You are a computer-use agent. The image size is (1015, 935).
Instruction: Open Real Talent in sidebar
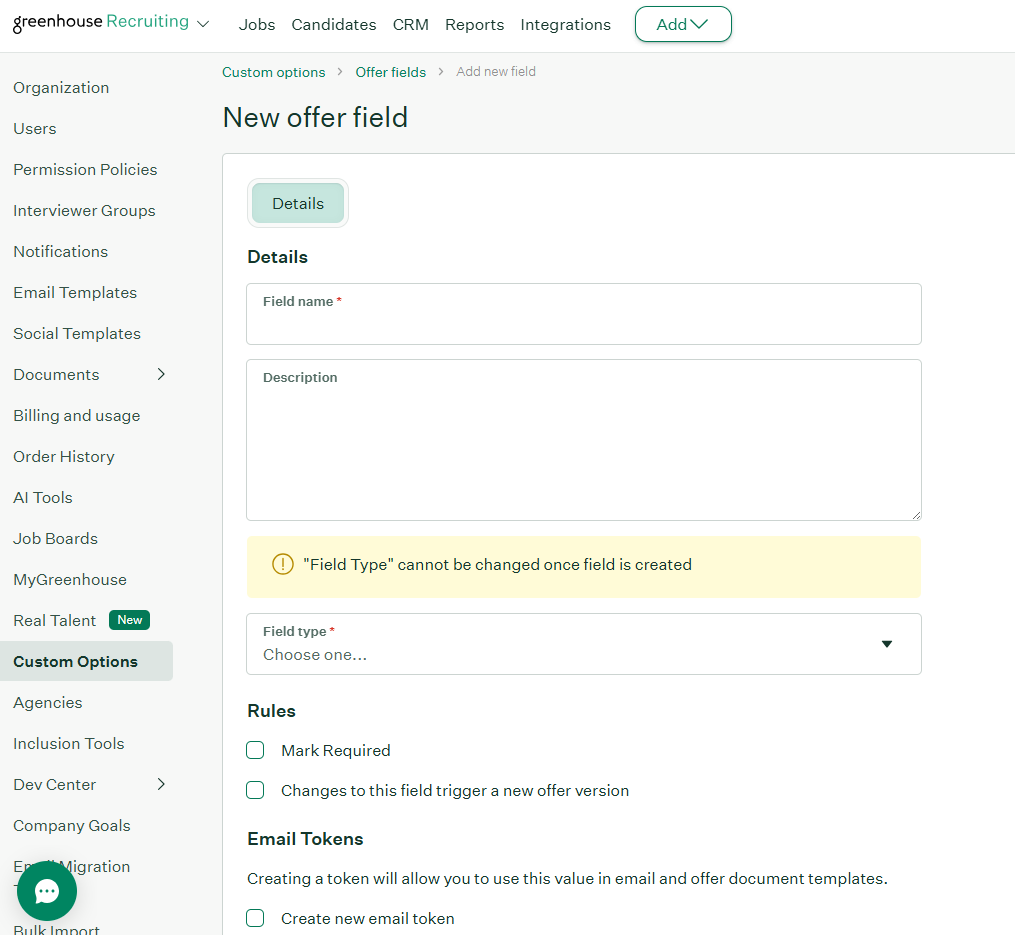click(x=54, y=620)
